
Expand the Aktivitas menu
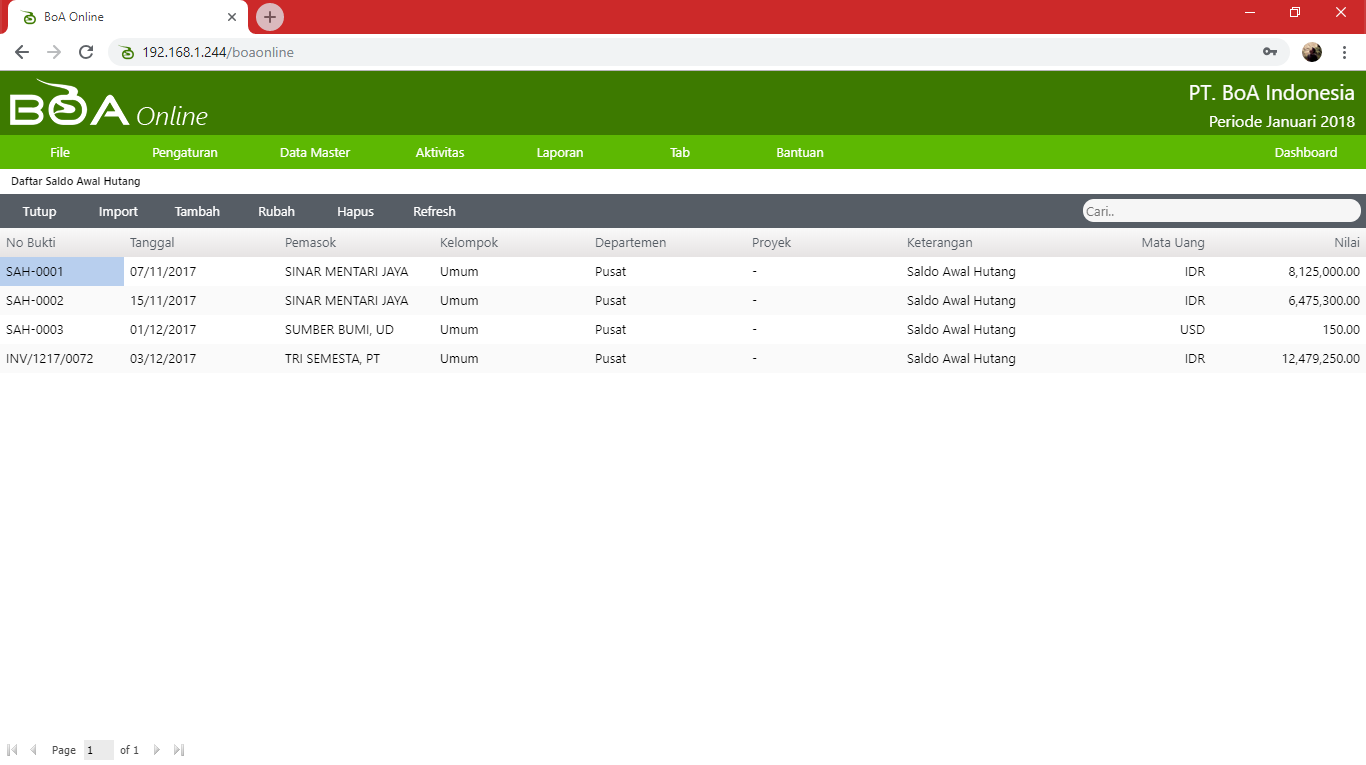click(x=440, y=153)
